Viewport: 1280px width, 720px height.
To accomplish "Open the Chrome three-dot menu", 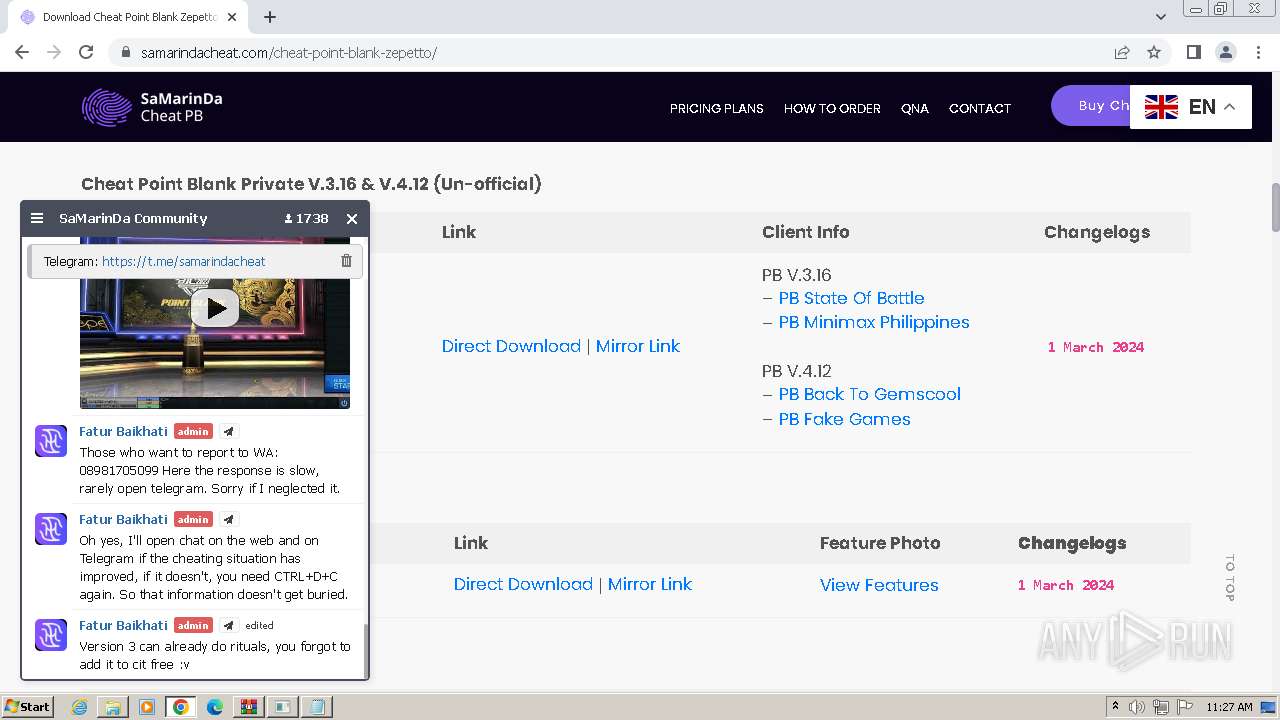I will click(1257, 52).
